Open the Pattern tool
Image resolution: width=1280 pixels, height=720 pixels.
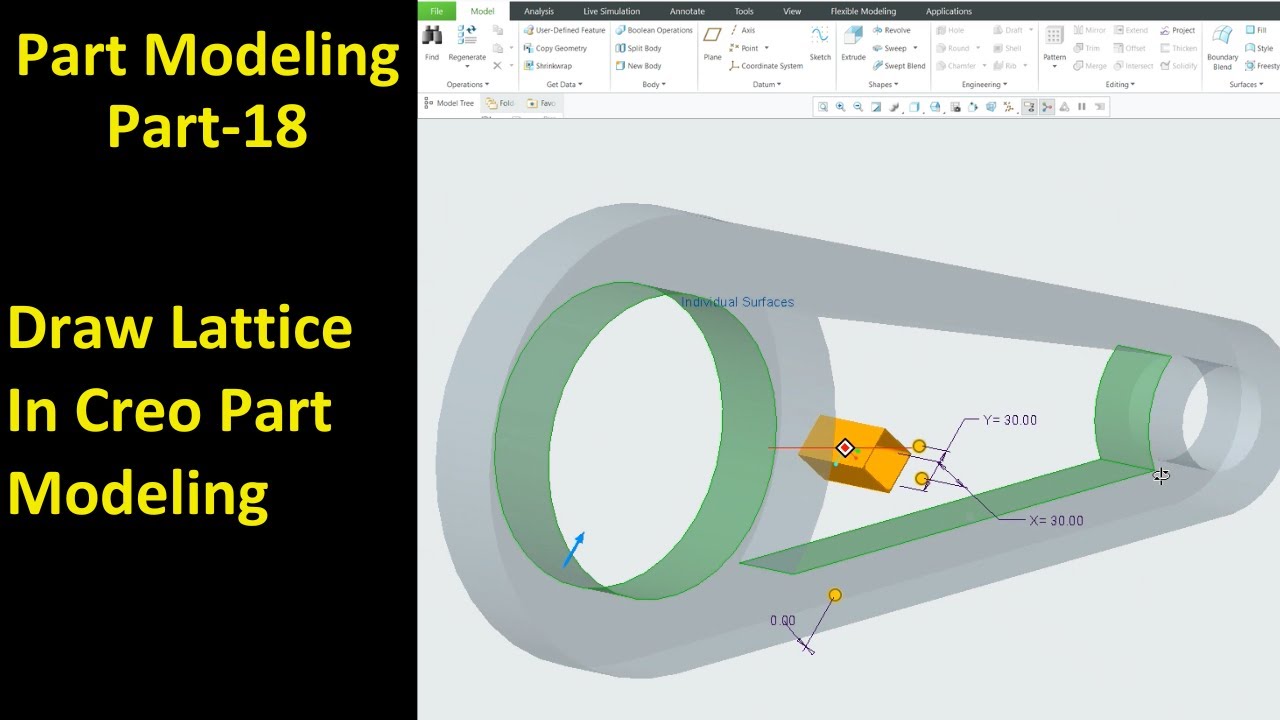pos(1054,42)
